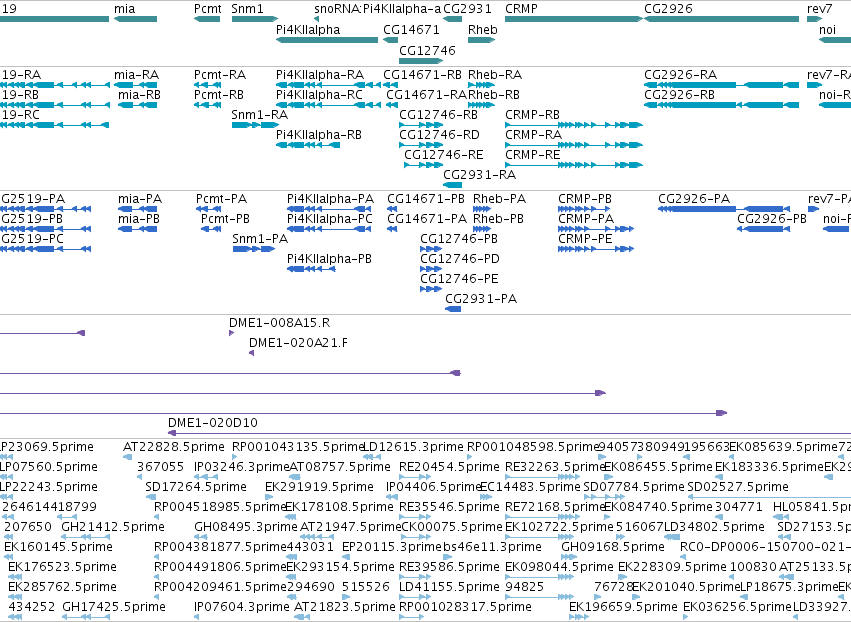Click protein Rheb-PB
This screenshot has height=622, width=851.
[482, 229]
